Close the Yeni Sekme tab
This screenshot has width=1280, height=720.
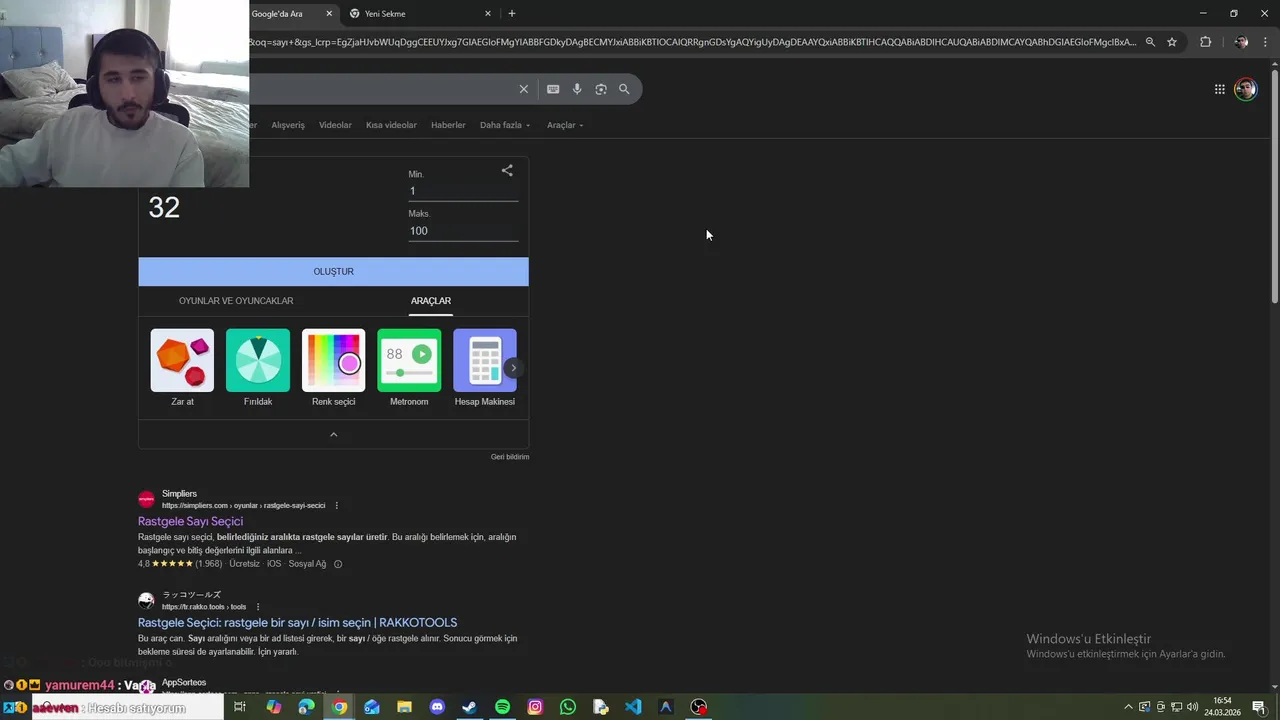(x=488, y=14)
